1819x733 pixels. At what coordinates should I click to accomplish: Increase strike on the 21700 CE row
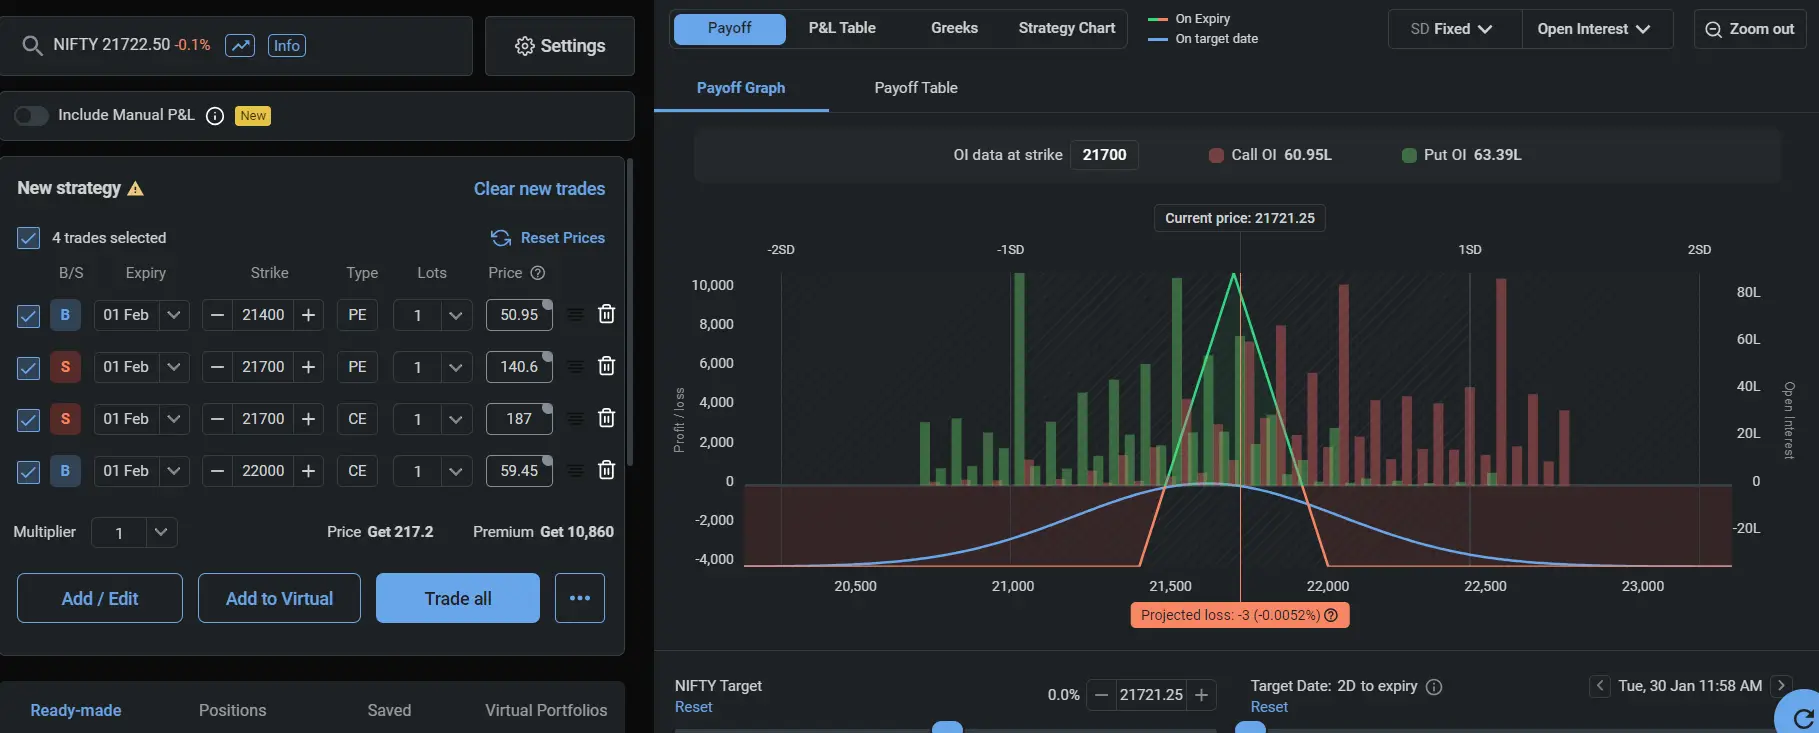click(309, 419)
